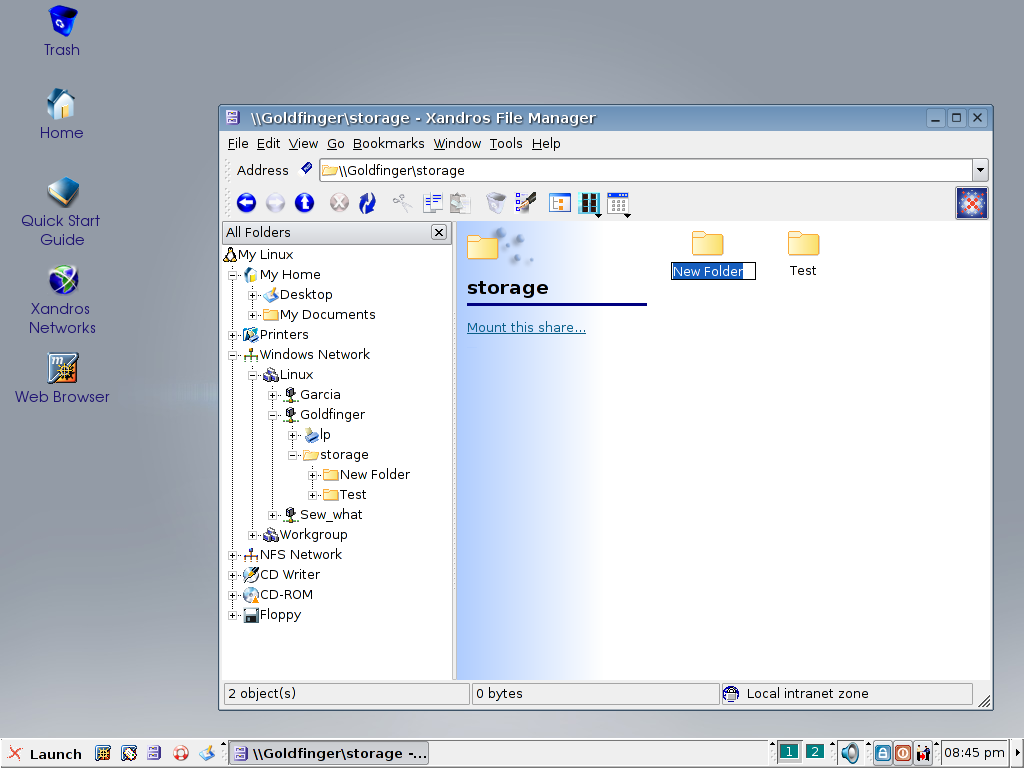Select the Test folder in file view

point(803,254)
